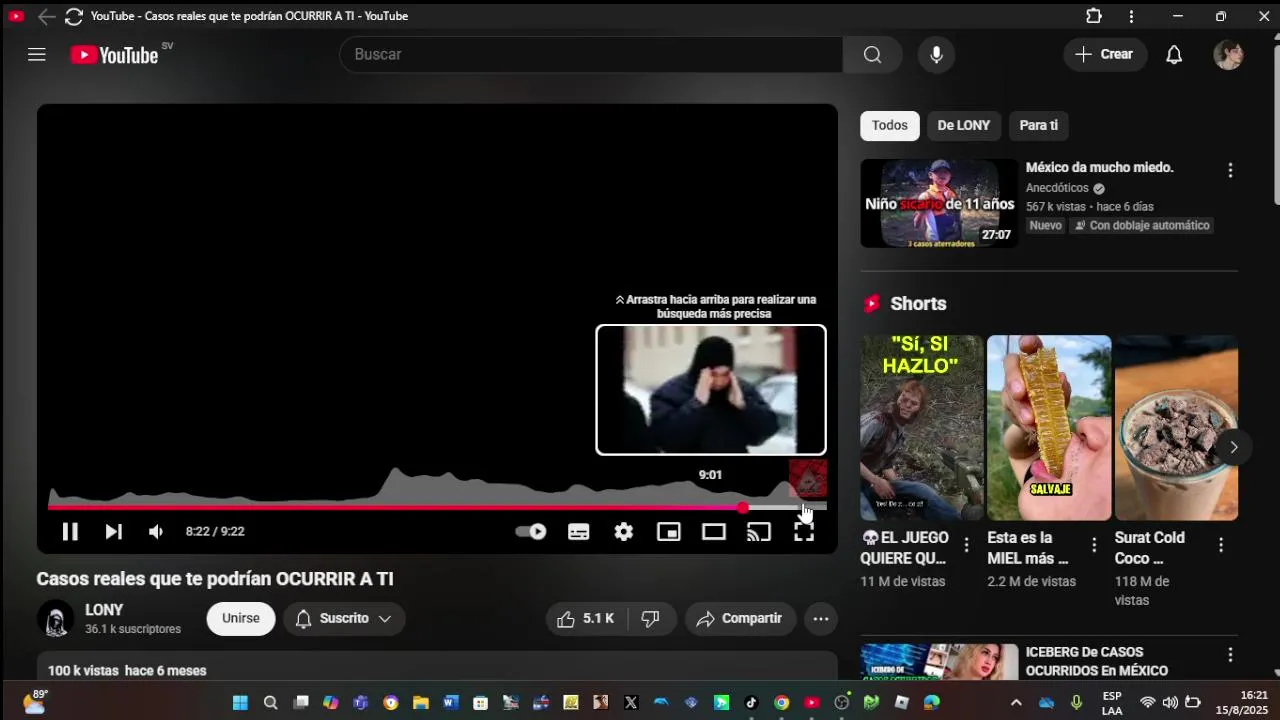Like the video with 5.1 K
The width and height of the screenshot is (1280, 720).
[x=585, y=619]
